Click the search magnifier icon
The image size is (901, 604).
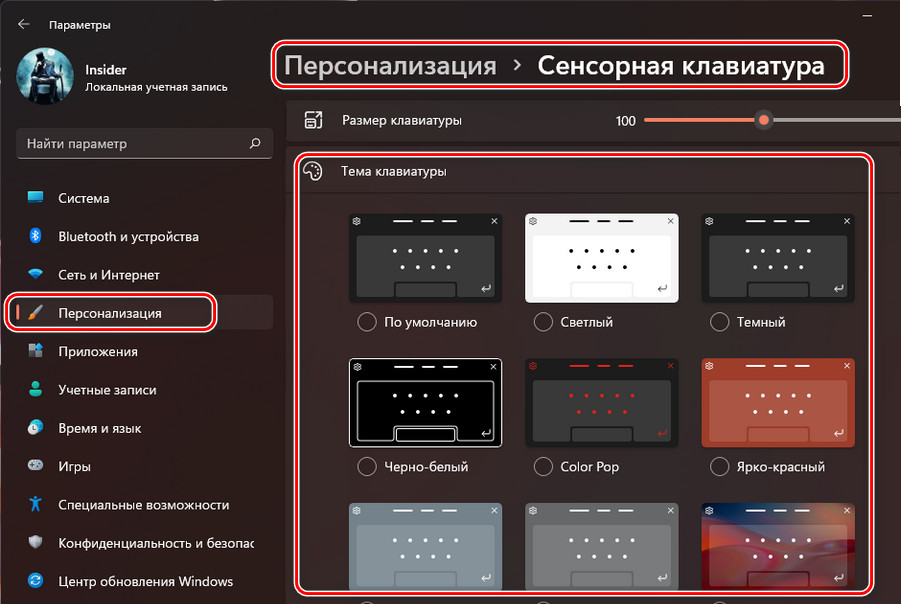255,144
